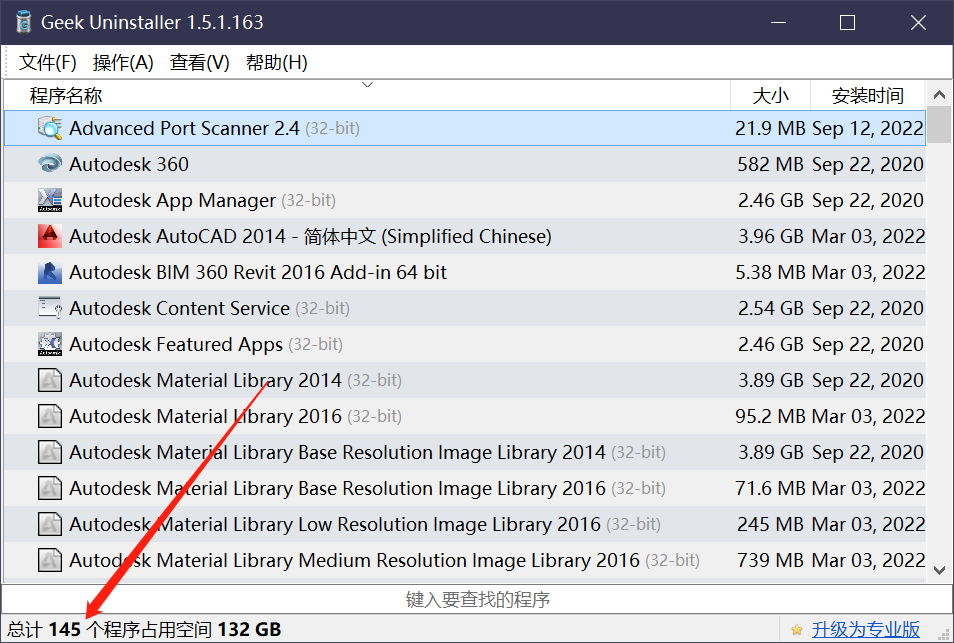
Task: Click the 582 MB size value
Action: (x=770, y=164)
